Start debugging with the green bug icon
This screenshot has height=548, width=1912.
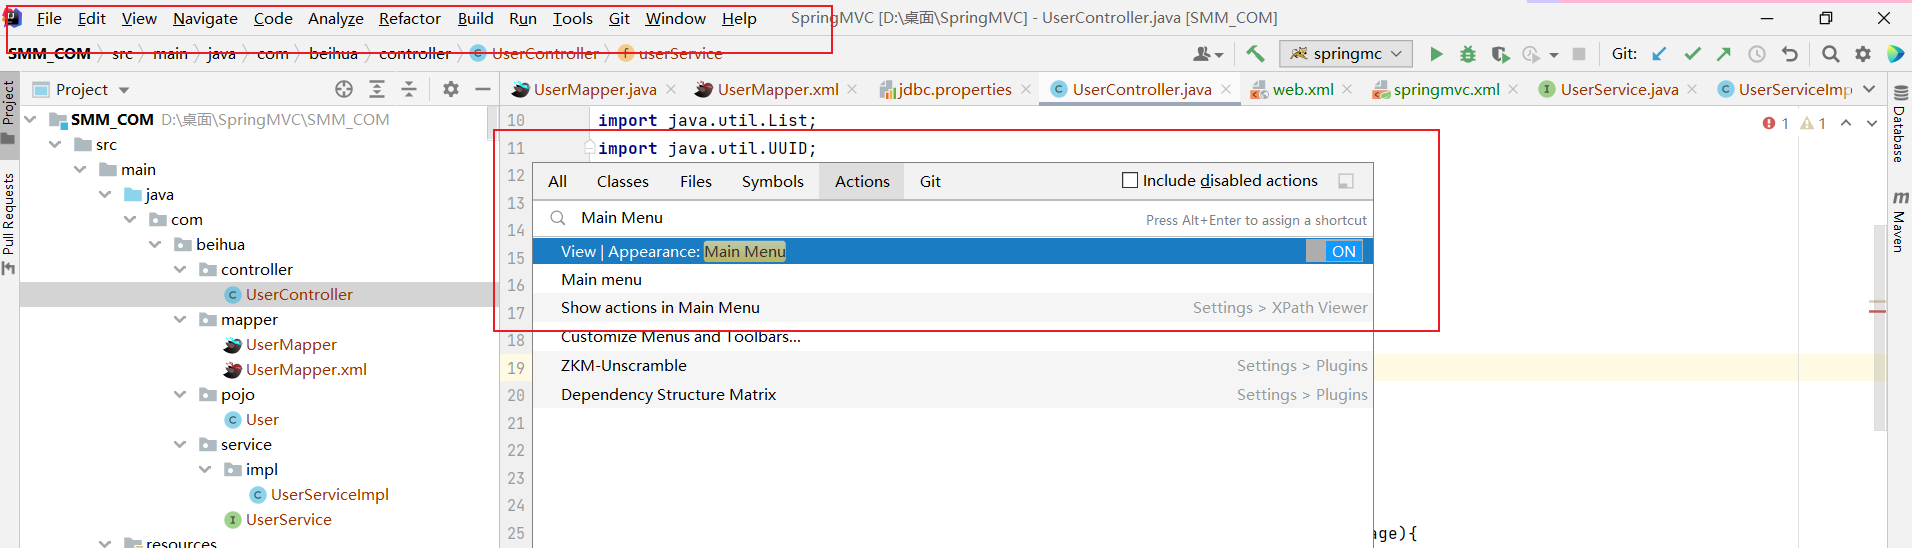(1468, 54)
